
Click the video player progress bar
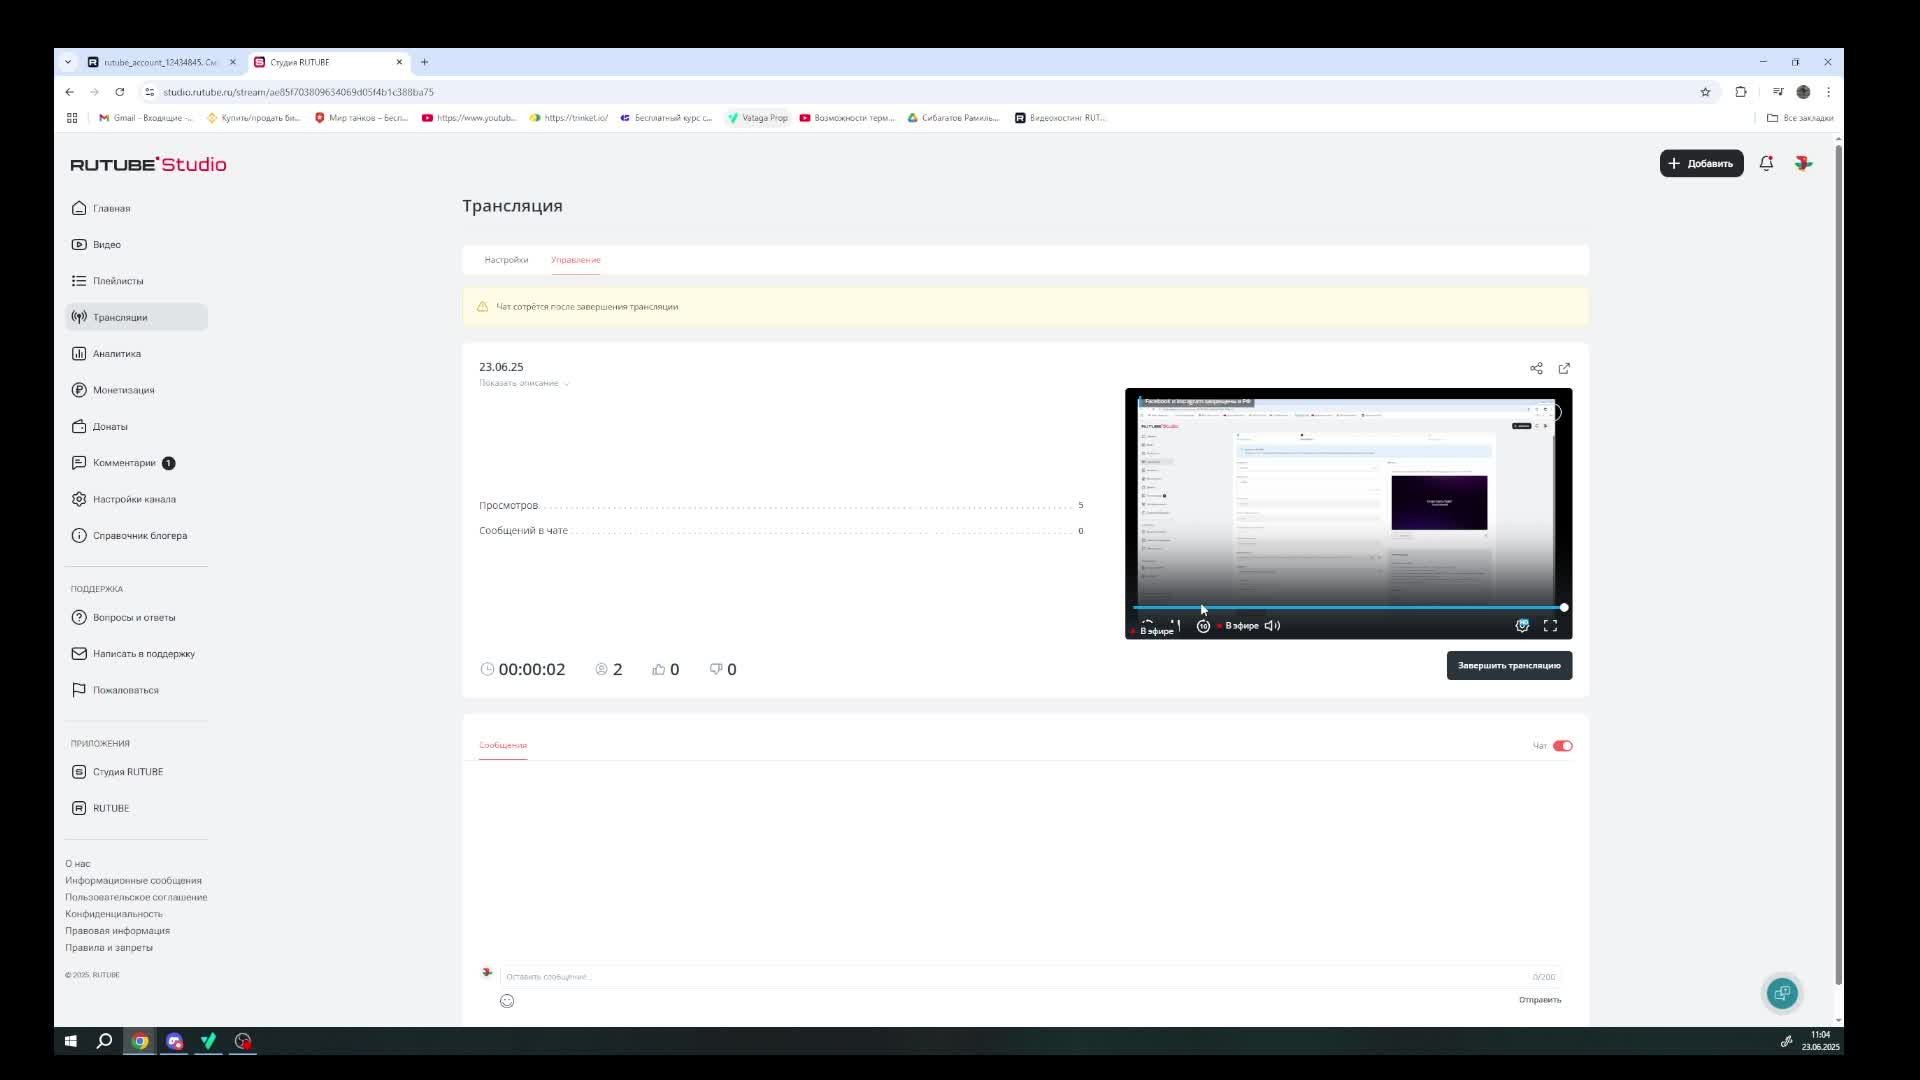coord(1348,607)
